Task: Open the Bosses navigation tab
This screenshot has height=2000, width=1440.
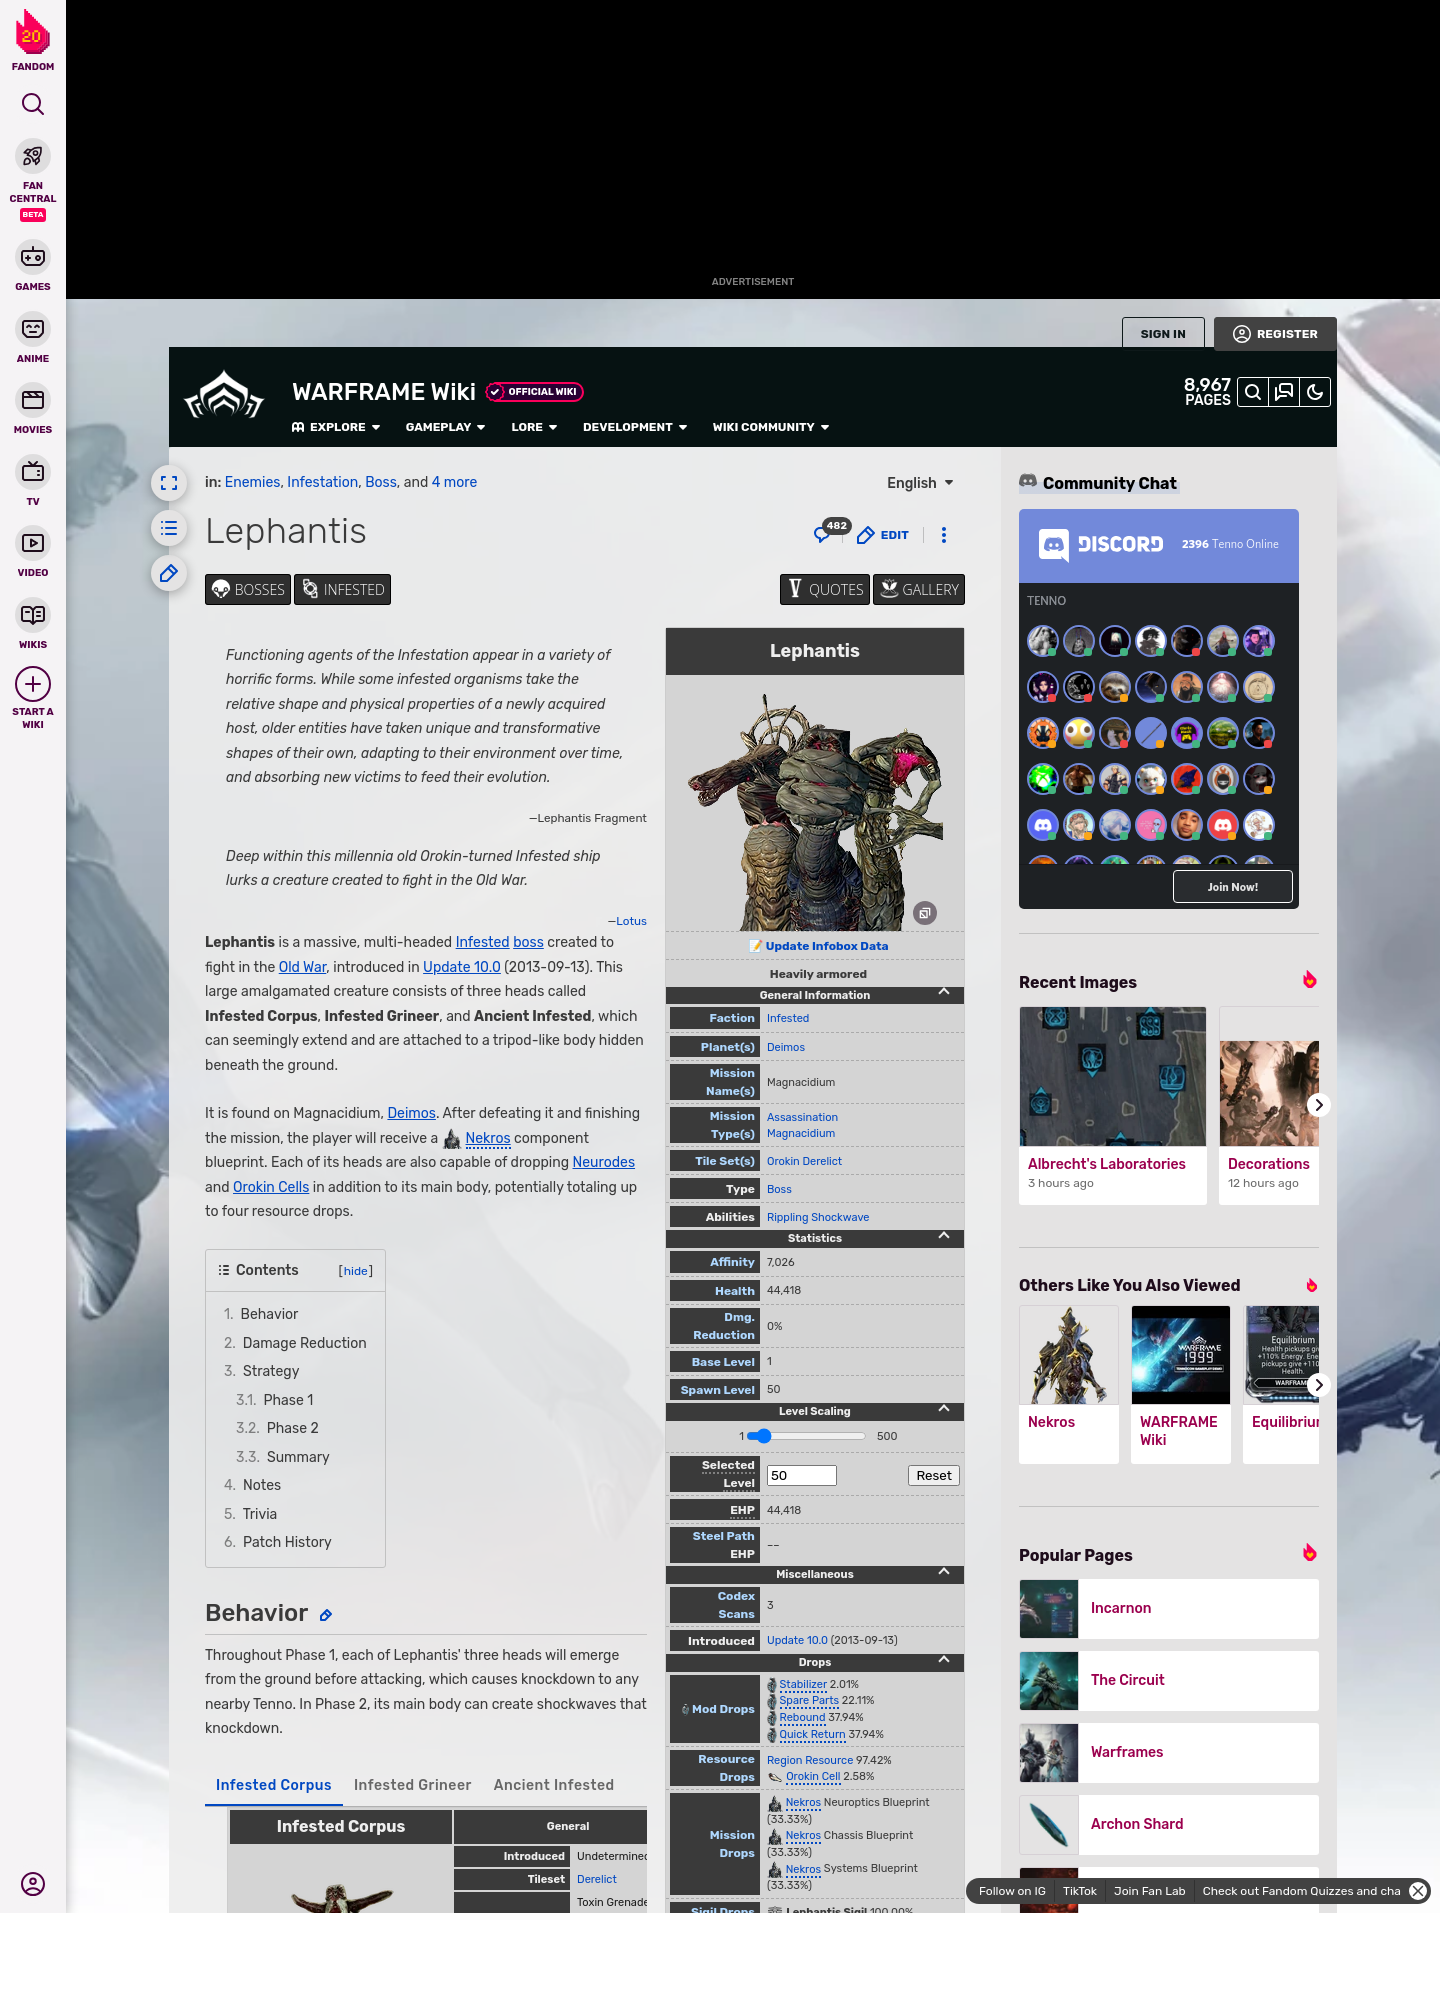Action: click(248, 590)
